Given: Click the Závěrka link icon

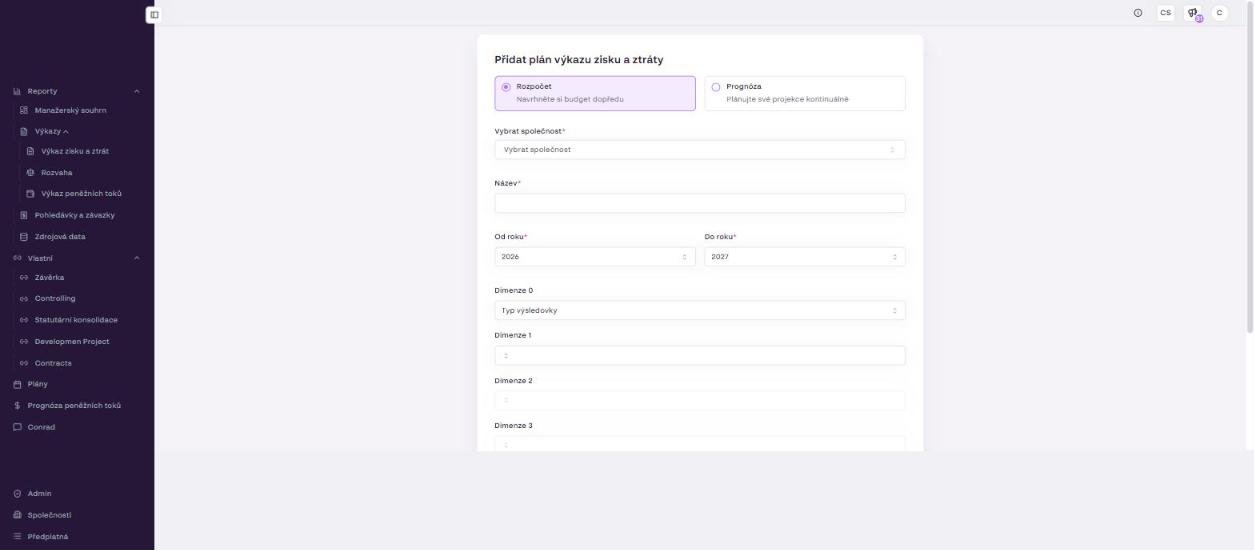Looking at the screenshot, I should (x=24, y=277).
